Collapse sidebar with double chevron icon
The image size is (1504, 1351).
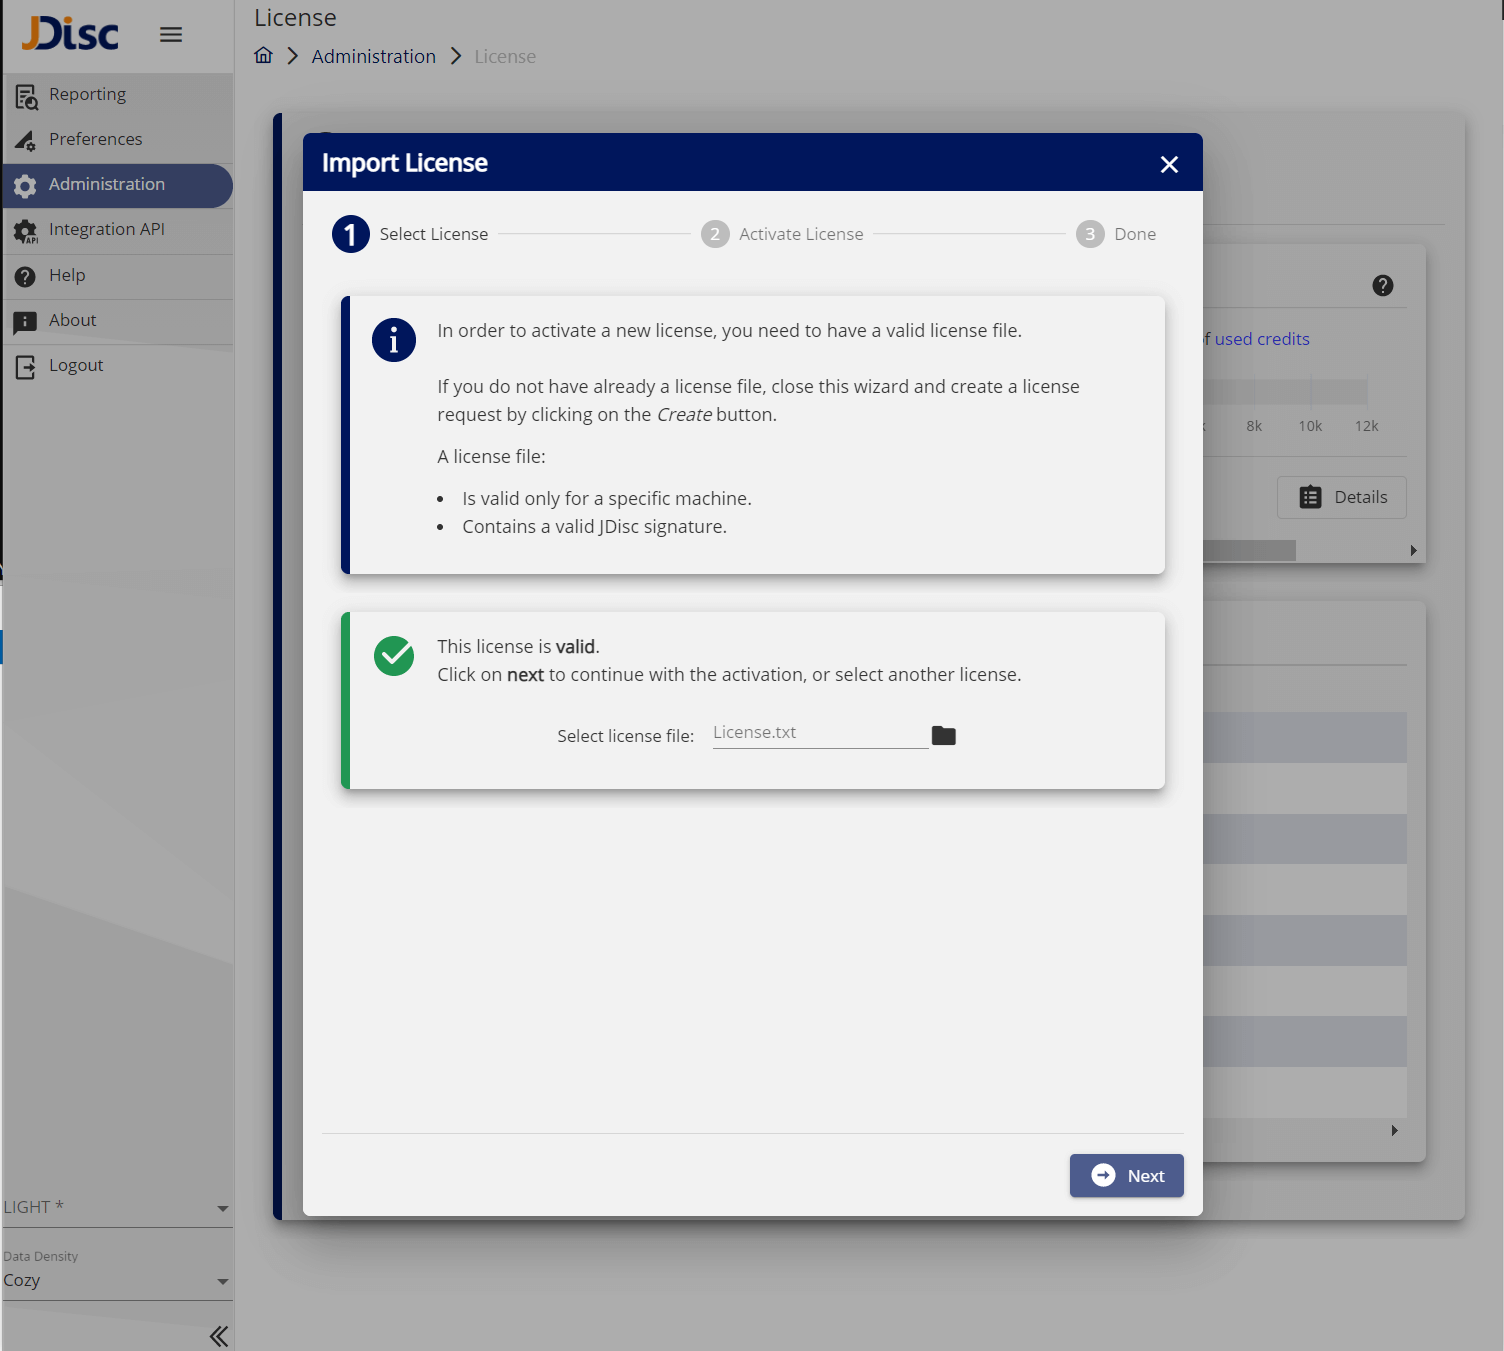(218, 1336)
